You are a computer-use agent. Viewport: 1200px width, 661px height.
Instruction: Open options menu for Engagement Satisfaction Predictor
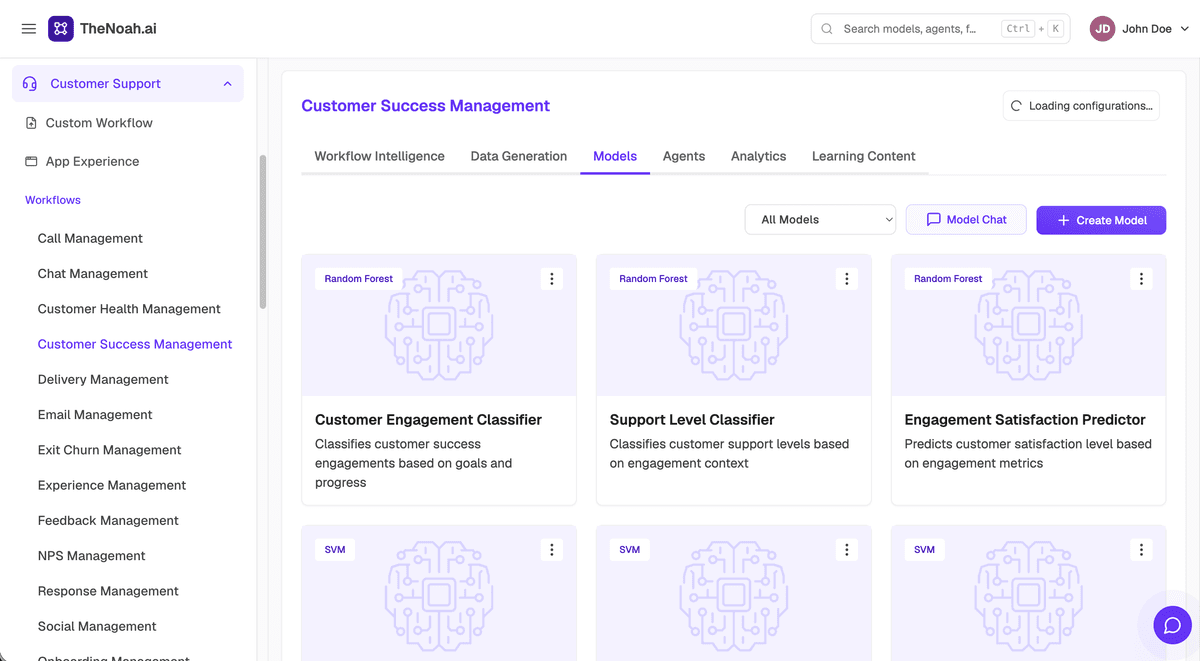click(x=1142, y=279)
